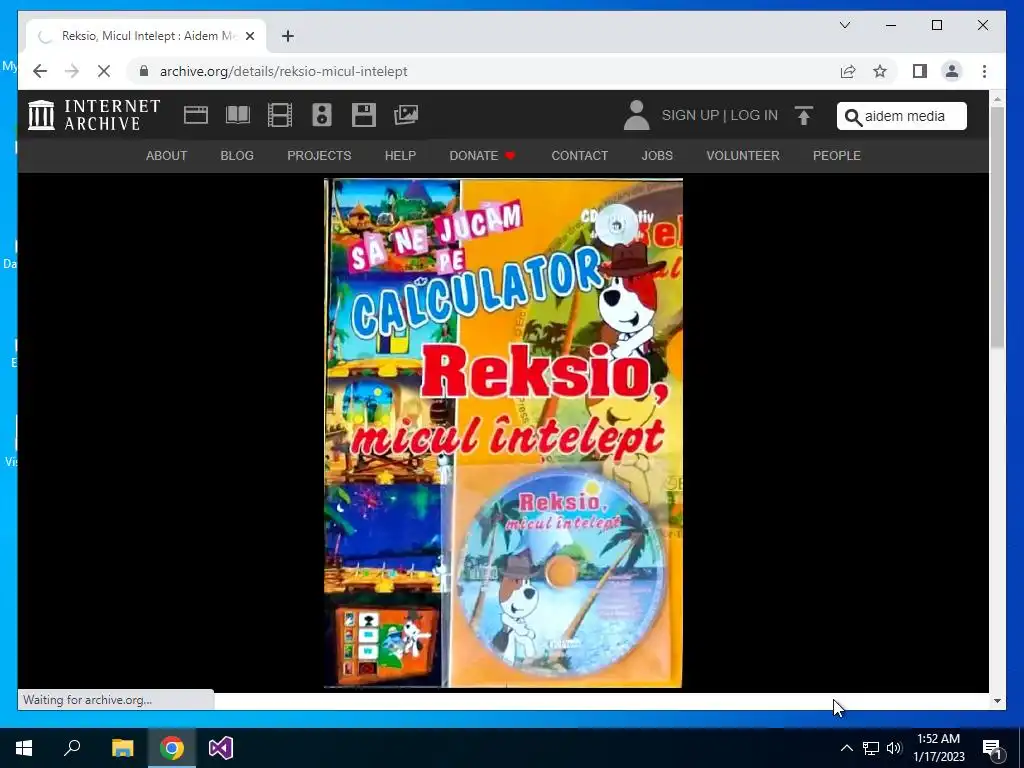This screenshot has width=1024, height=768.
Task: Open the Video (film) media icon
Action: 280,115
